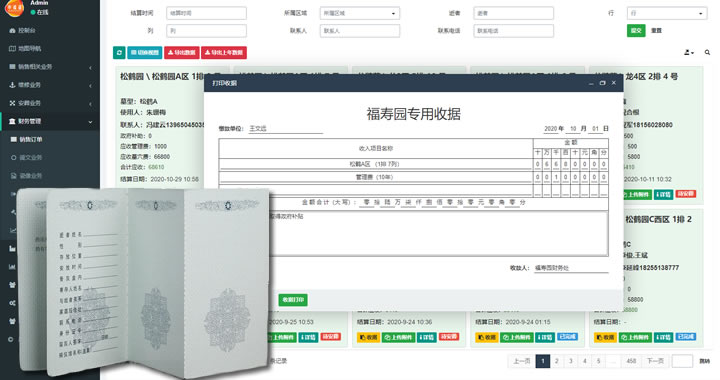Click the green 提交 submit button
This screenshot has height=380, width=720.
[x=636, y=31]
